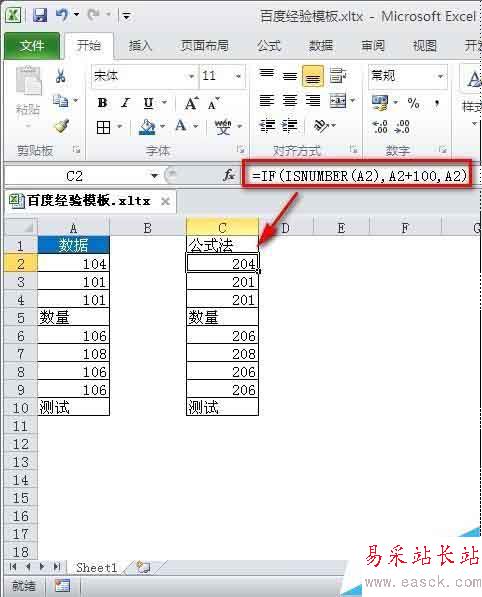Screen dimensions: 482x597
Task: Click the text Orientation icon
Action: pos(321,125)
